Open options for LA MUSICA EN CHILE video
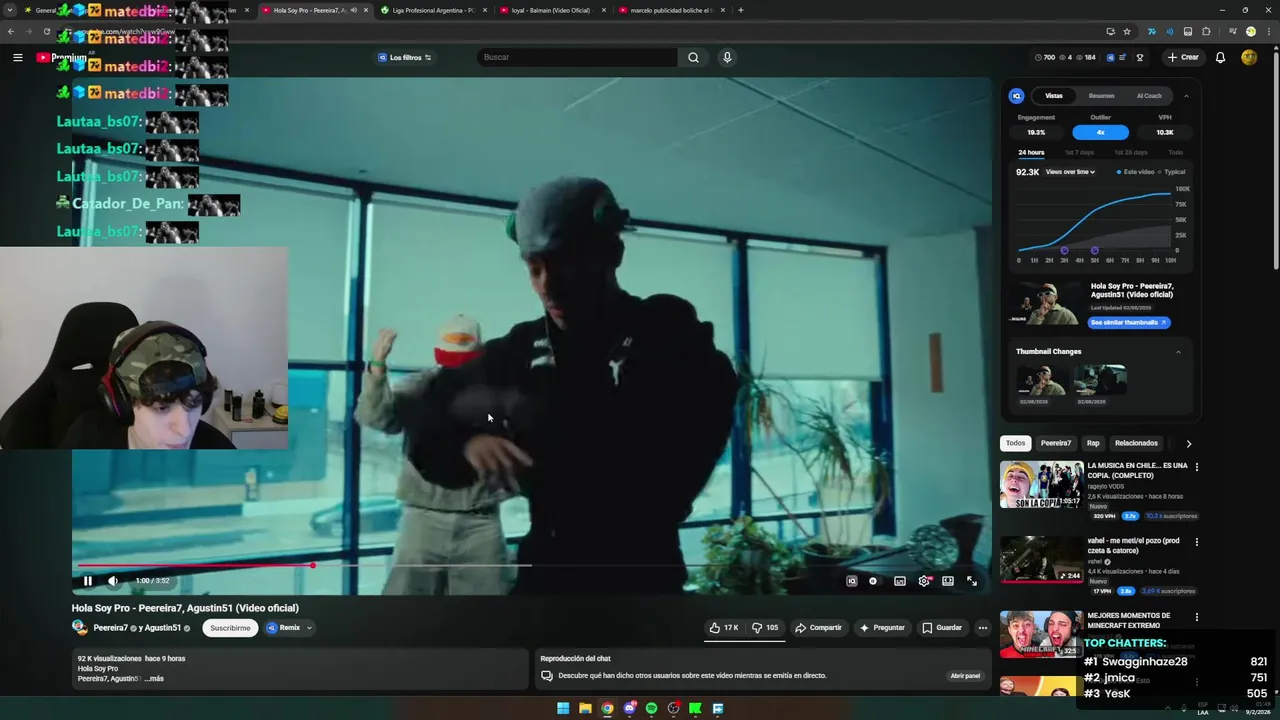Viewport: 1280px width, 720px height. click(1196, 467)
